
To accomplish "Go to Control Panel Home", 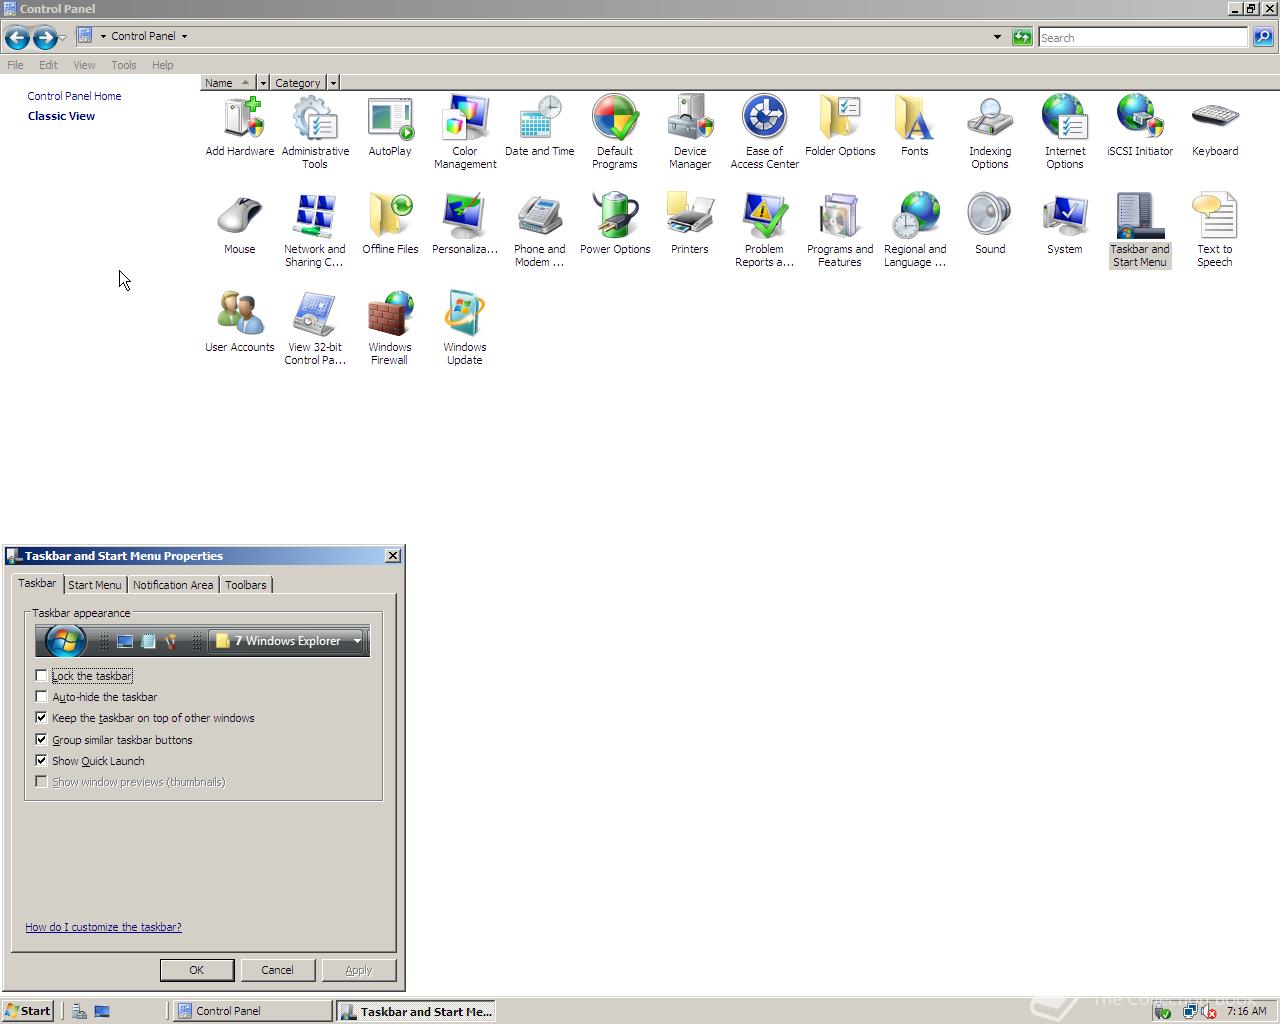I will click(74, 96).
